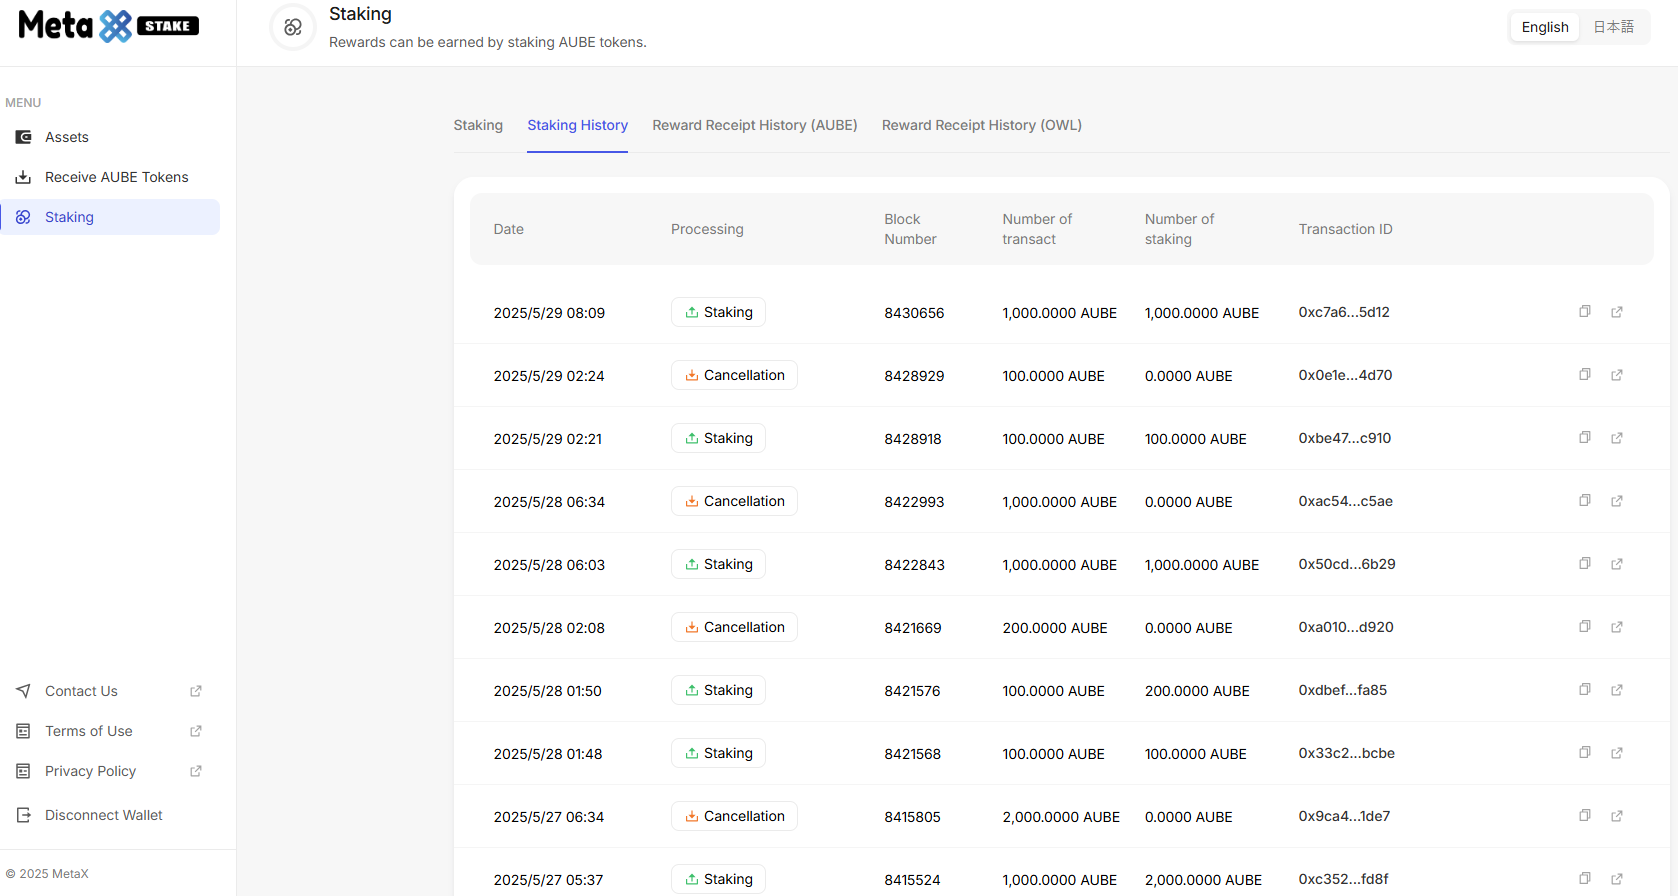The height and width of the screenshot is (896, 1678).
Task: Click the MetaX Stake logo
Action: click(x=108, y=26)
